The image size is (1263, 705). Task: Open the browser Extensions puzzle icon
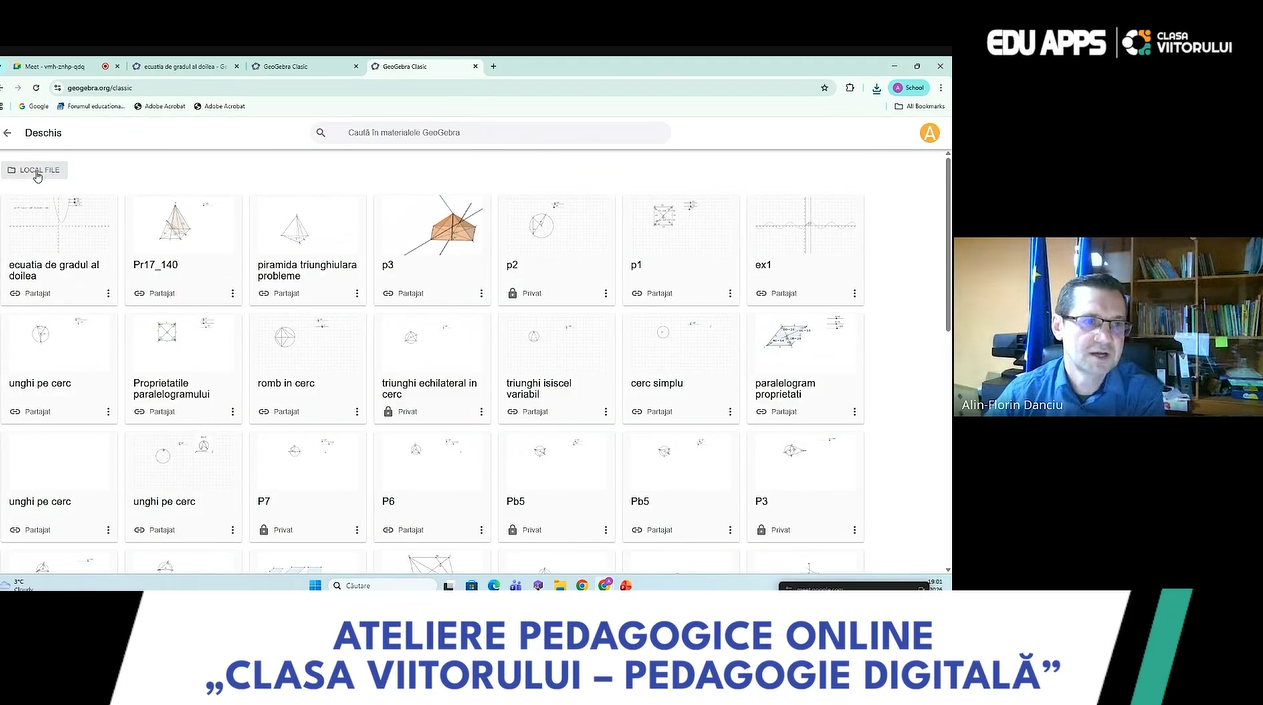coord(850,88)
